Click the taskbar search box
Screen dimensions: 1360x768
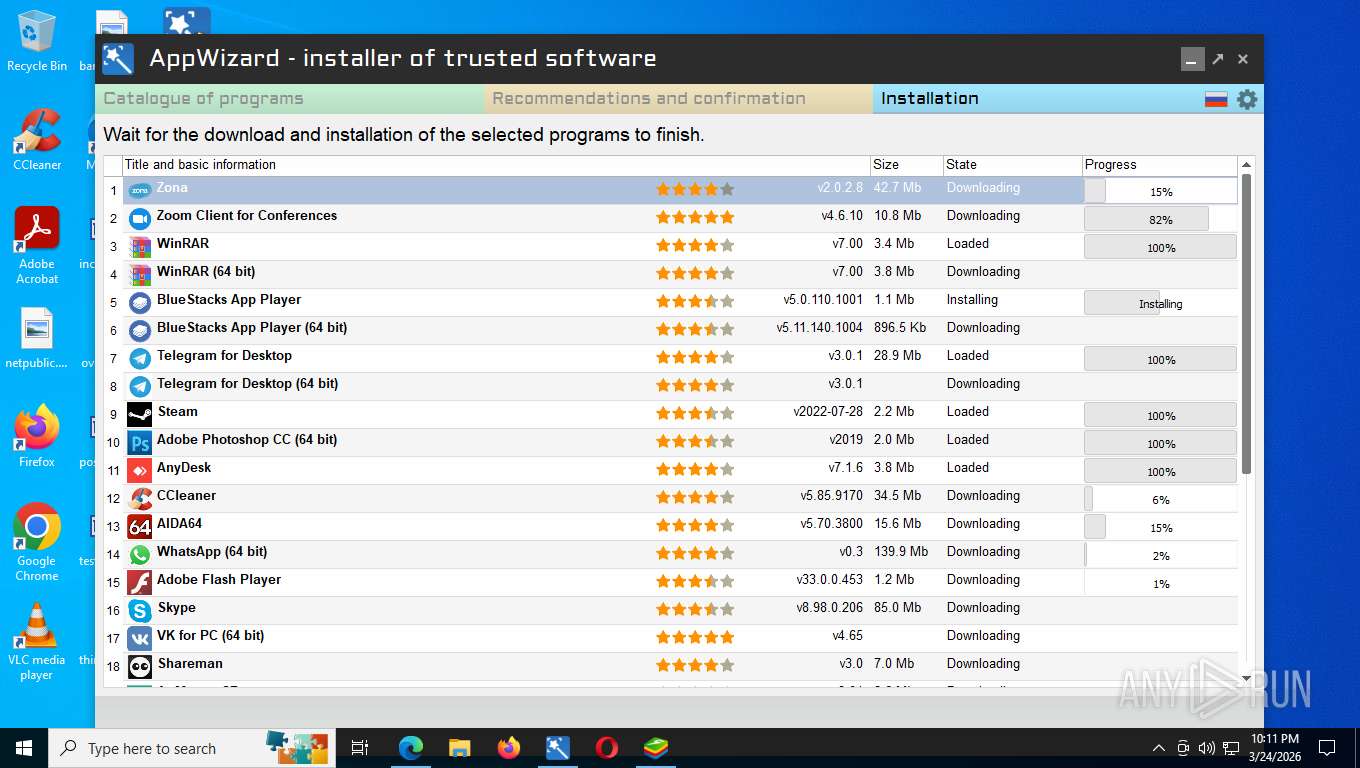click(192, 748)
